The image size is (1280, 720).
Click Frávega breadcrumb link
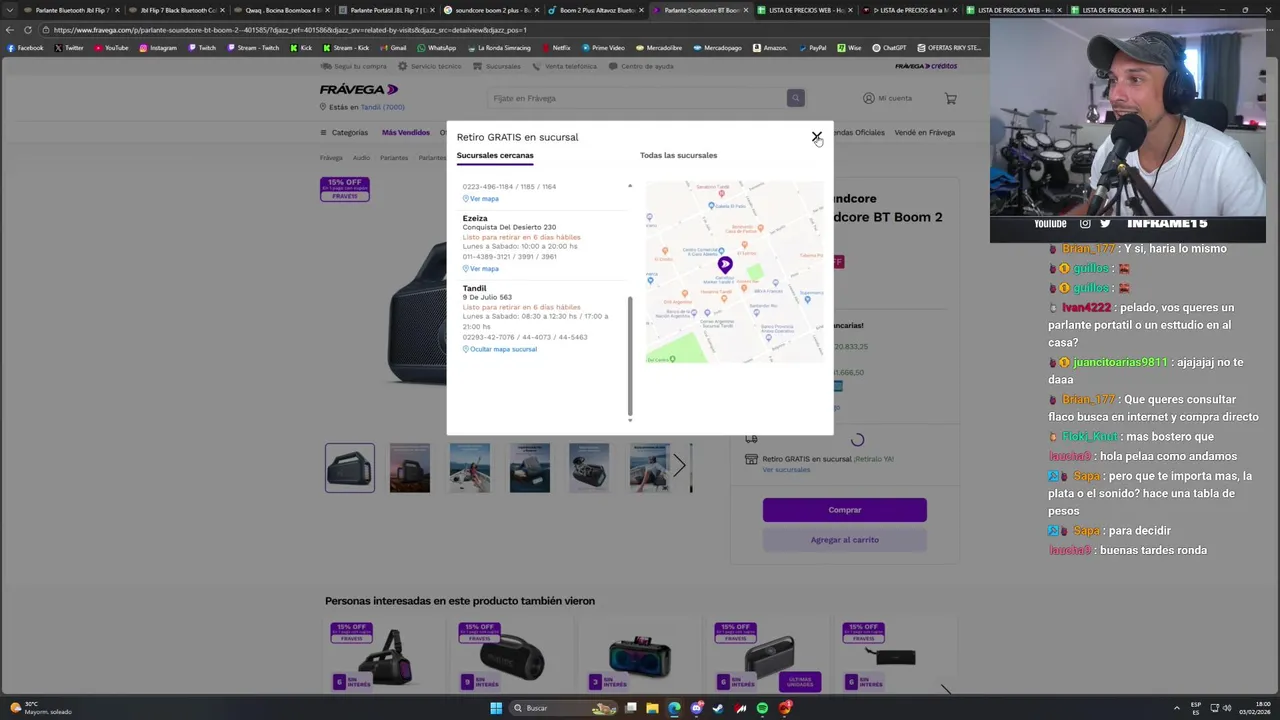point(331,158)
